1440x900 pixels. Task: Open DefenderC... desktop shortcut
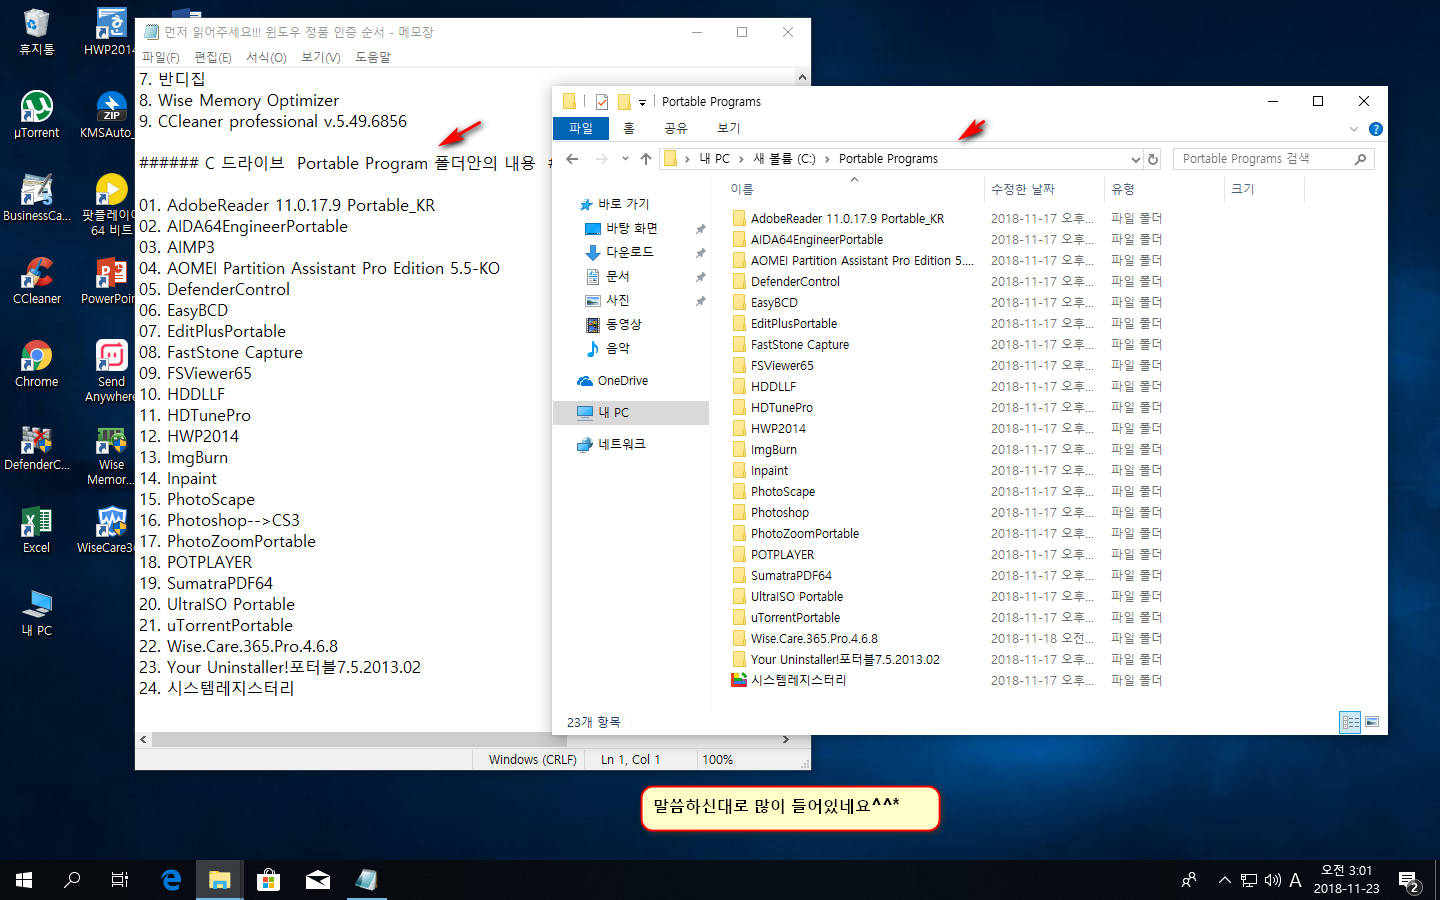pyautogui.click(x=36, y=445)
